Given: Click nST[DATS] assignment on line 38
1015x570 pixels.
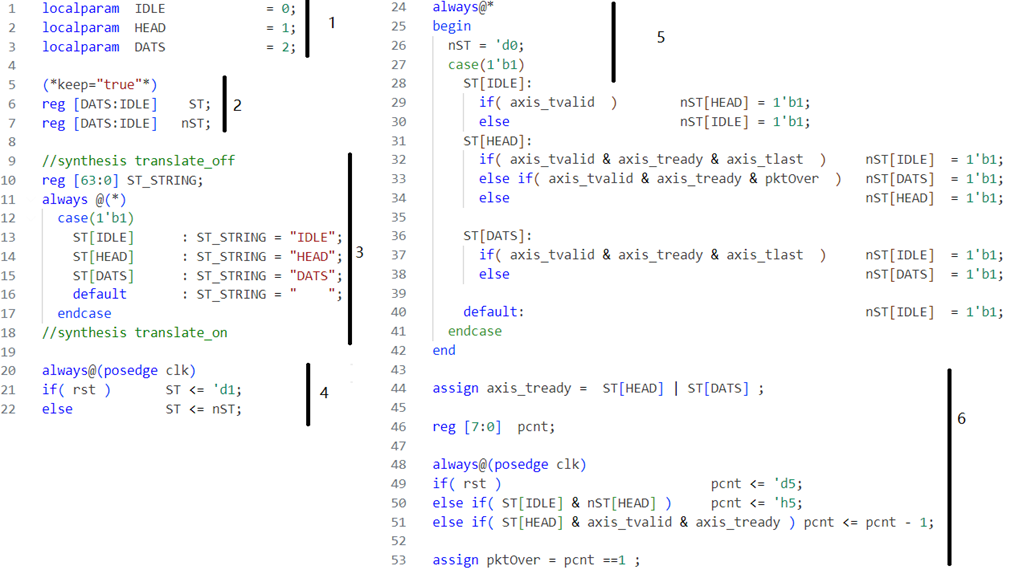Looking at the screenshot, I should [934, 274].
